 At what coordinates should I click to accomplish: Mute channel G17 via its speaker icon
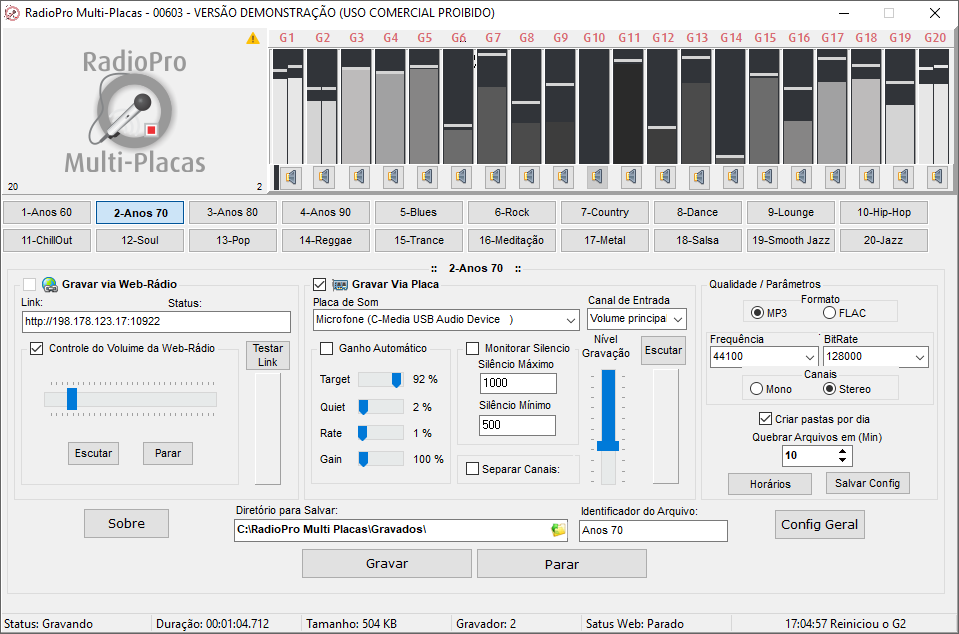coord(835,177)
